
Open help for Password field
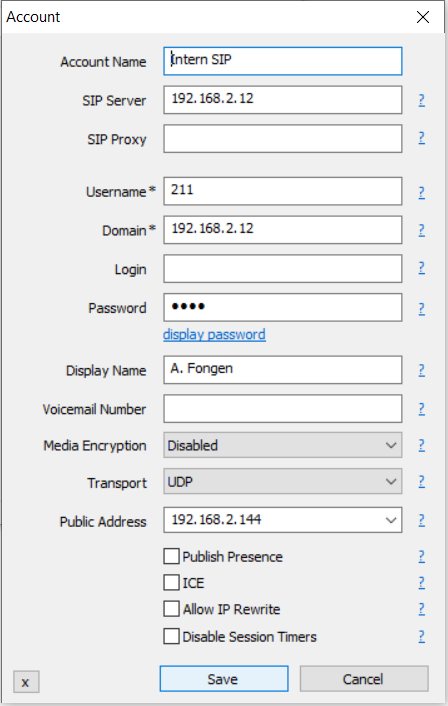coord(421,308)
